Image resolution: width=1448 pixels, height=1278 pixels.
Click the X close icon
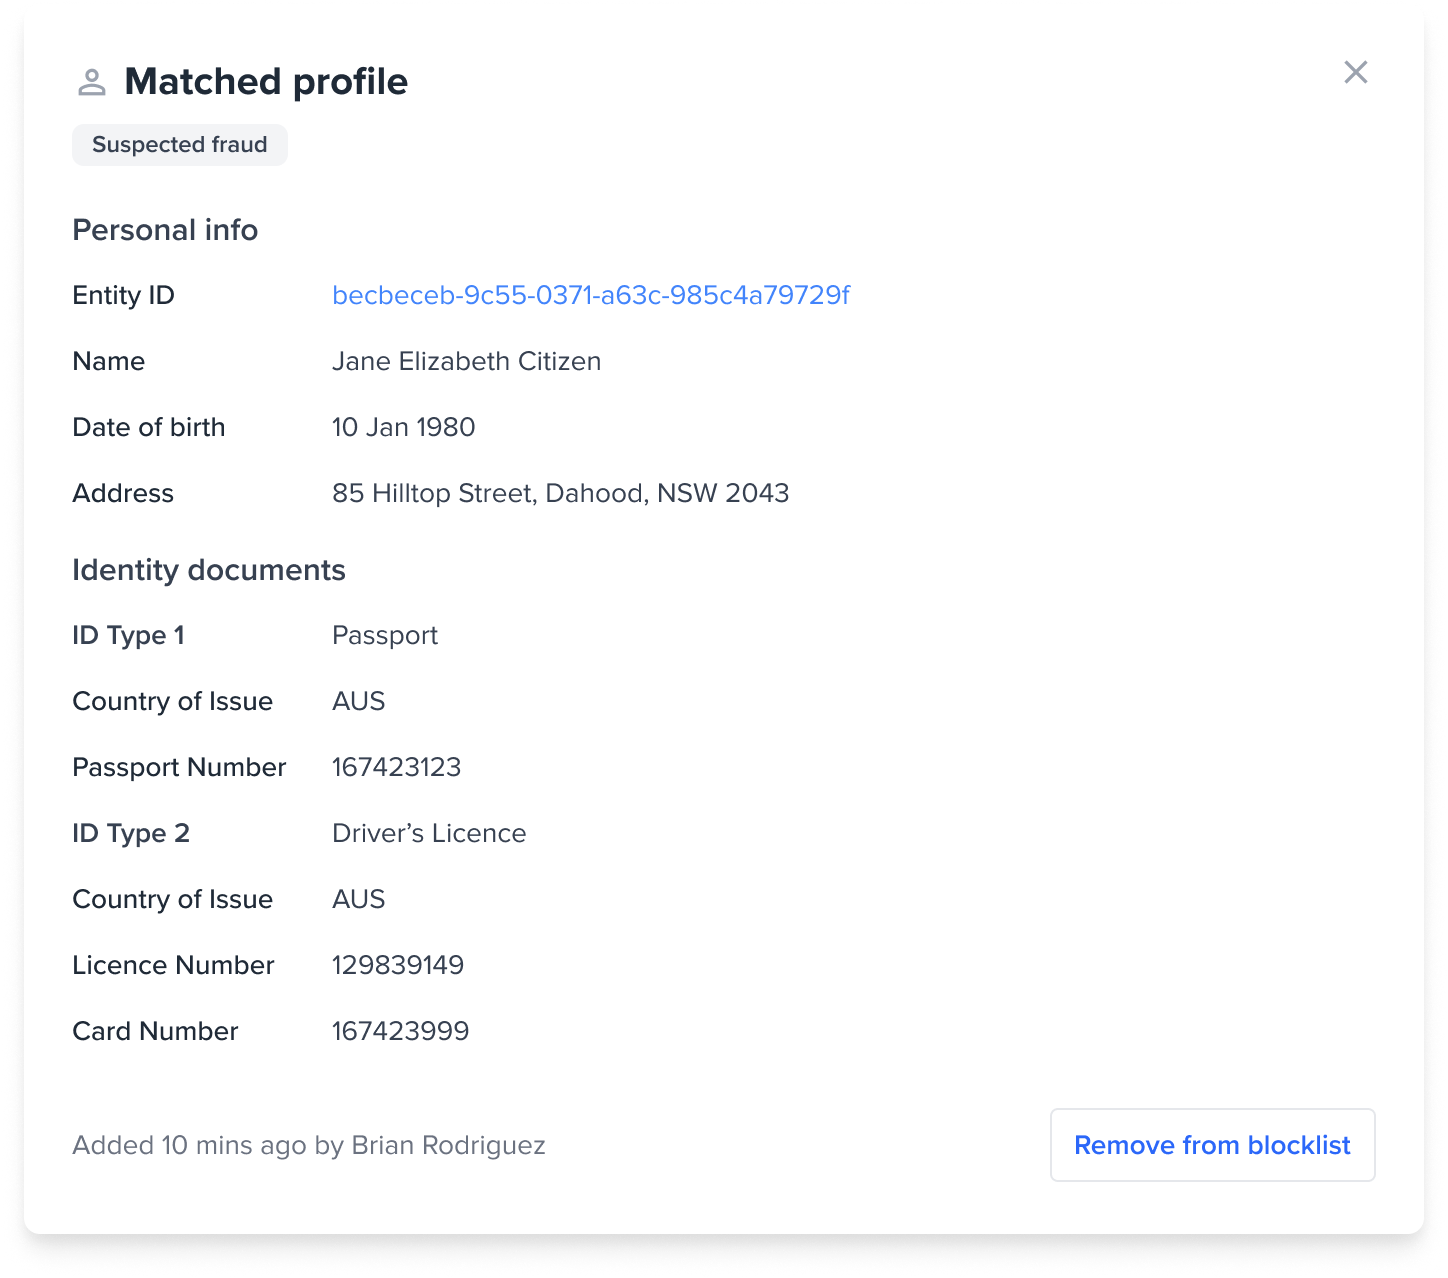tap(1356, 72)
